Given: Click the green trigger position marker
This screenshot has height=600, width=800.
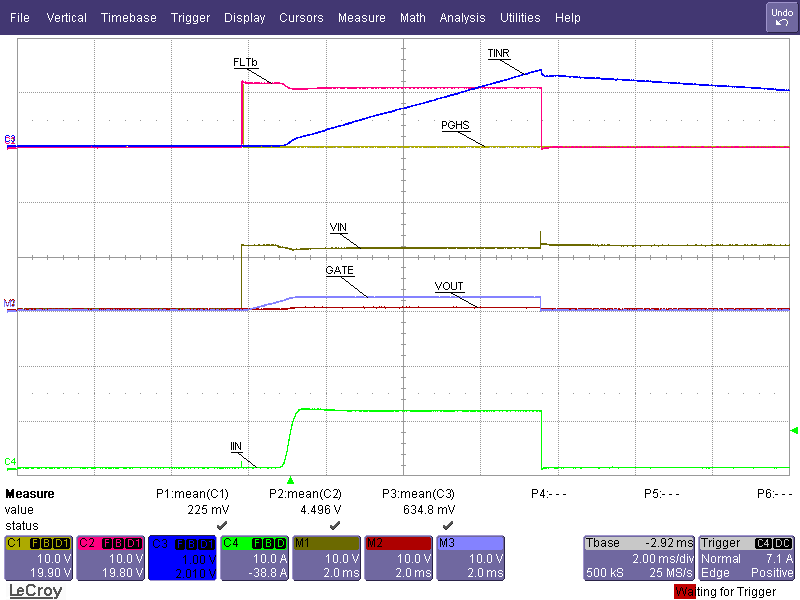Looking at the screenshot, I should click(x=291, y=480).
